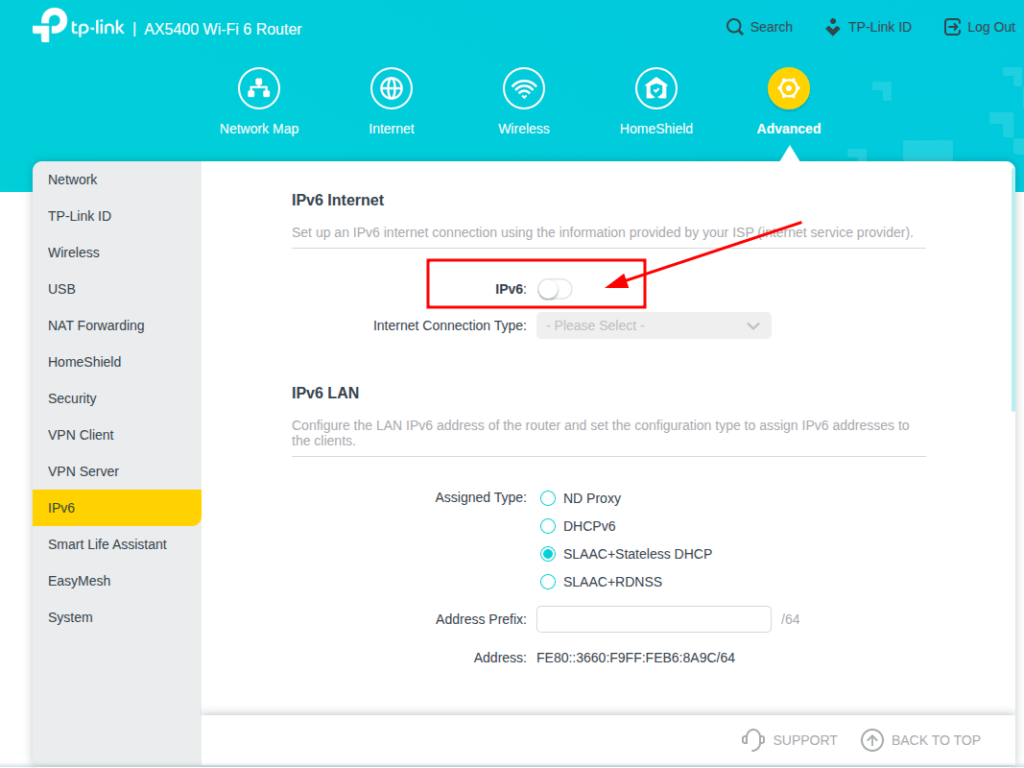Open the System sidebar section

pyautogui.click(x=70, y=618)
